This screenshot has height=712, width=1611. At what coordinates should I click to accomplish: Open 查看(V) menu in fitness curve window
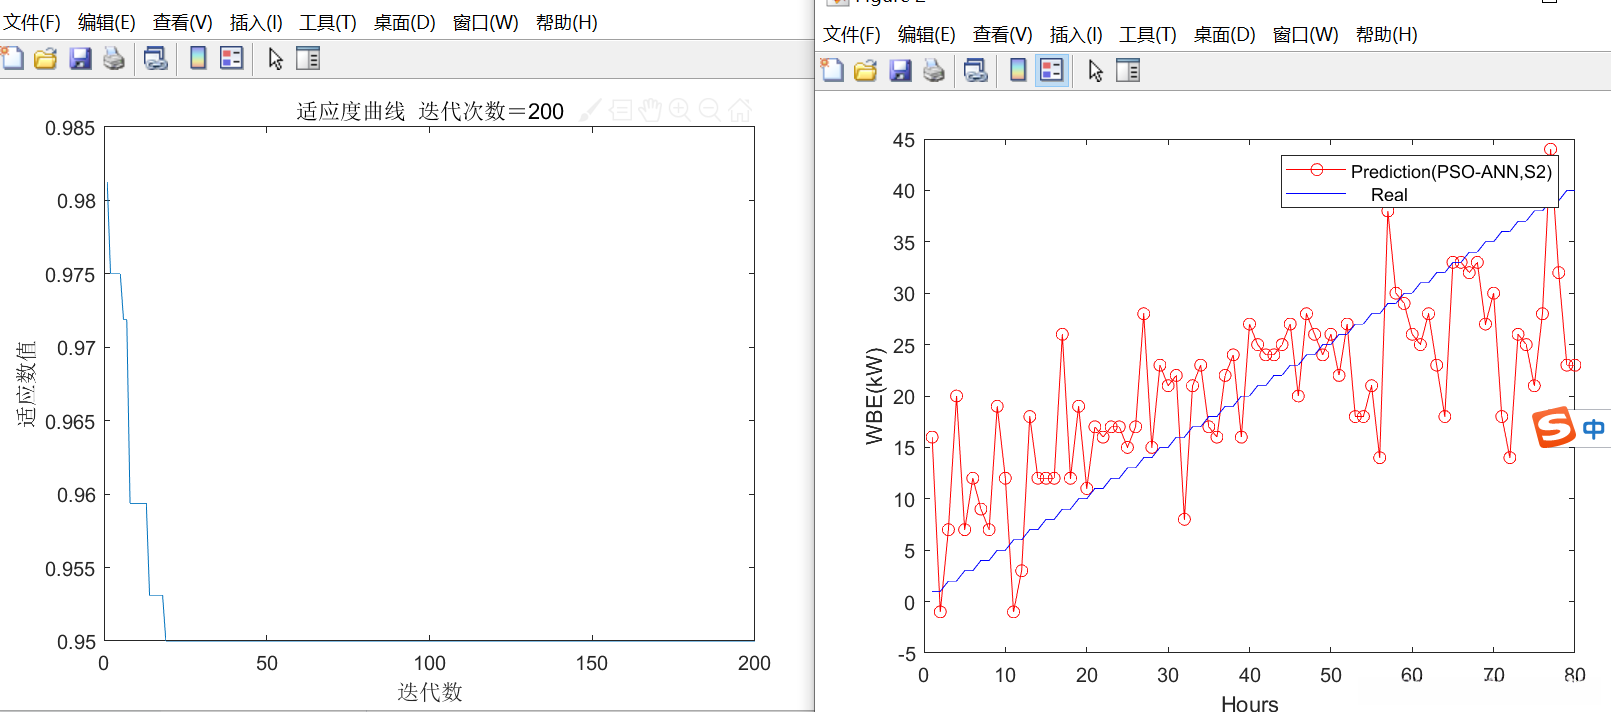coord(182,22)
